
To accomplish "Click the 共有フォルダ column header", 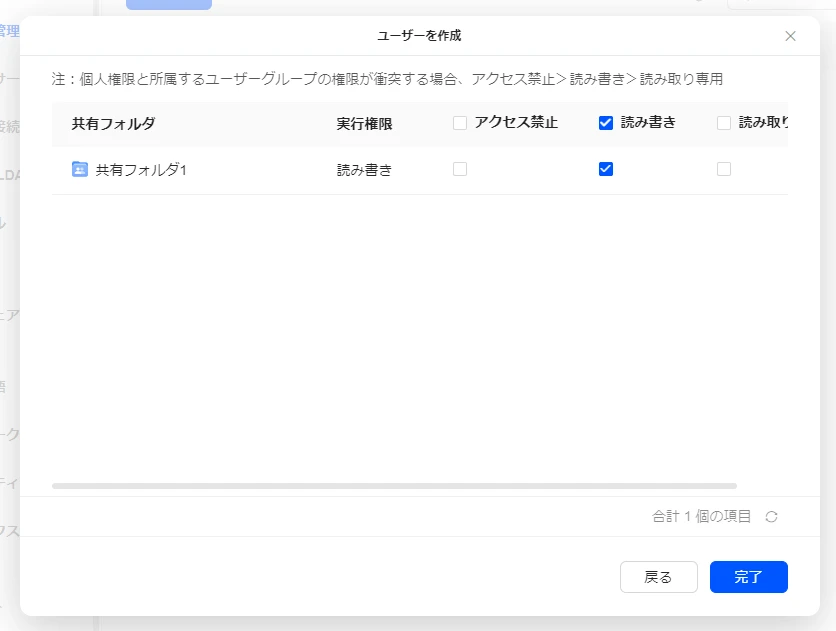I will coord(113,124).
